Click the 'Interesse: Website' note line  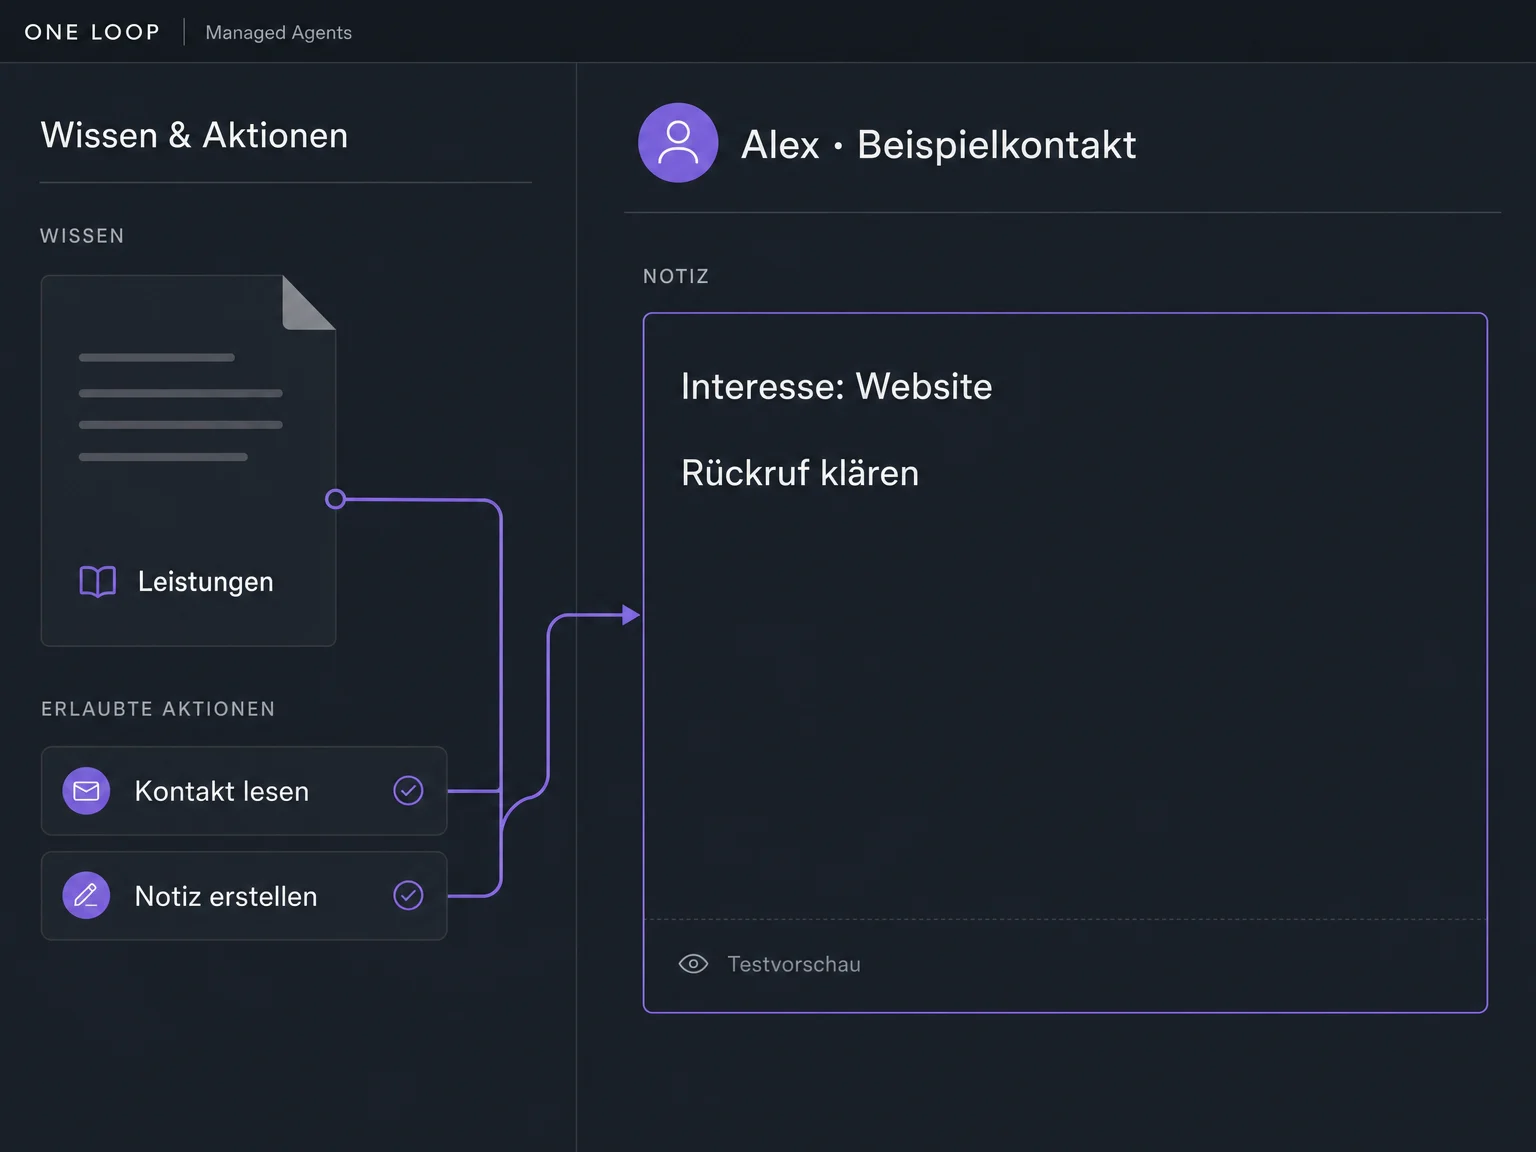coord(836,386)
